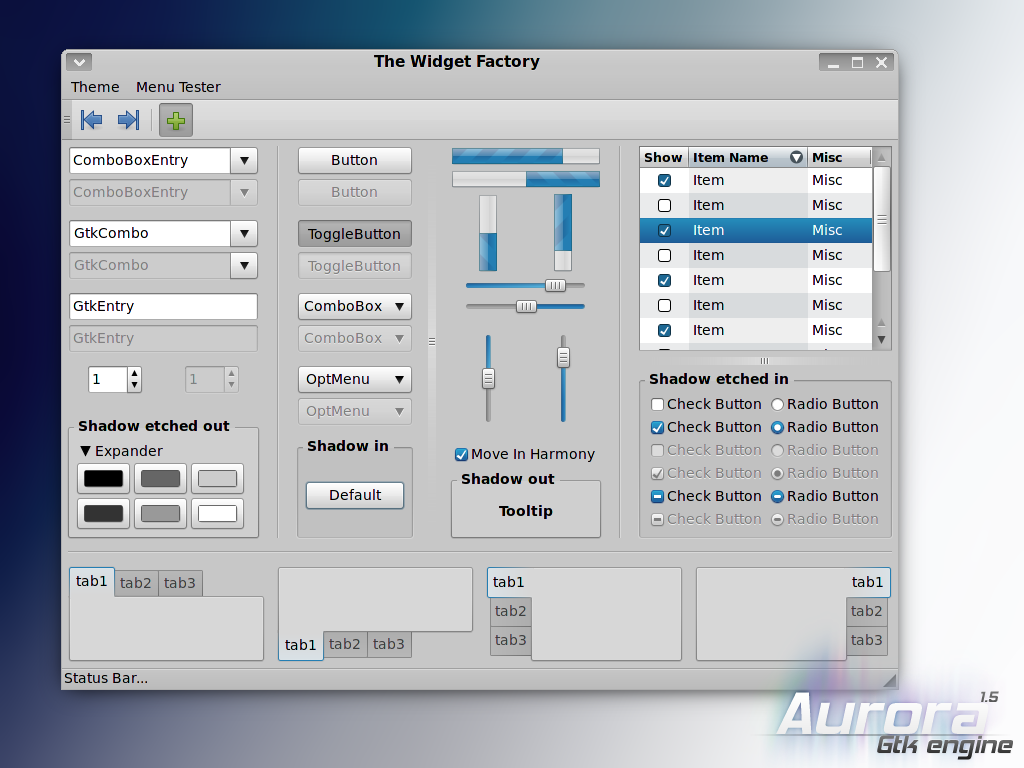Collapse the Expander triangle
The height and width of the screenshot is (768, 1024).
85,451
